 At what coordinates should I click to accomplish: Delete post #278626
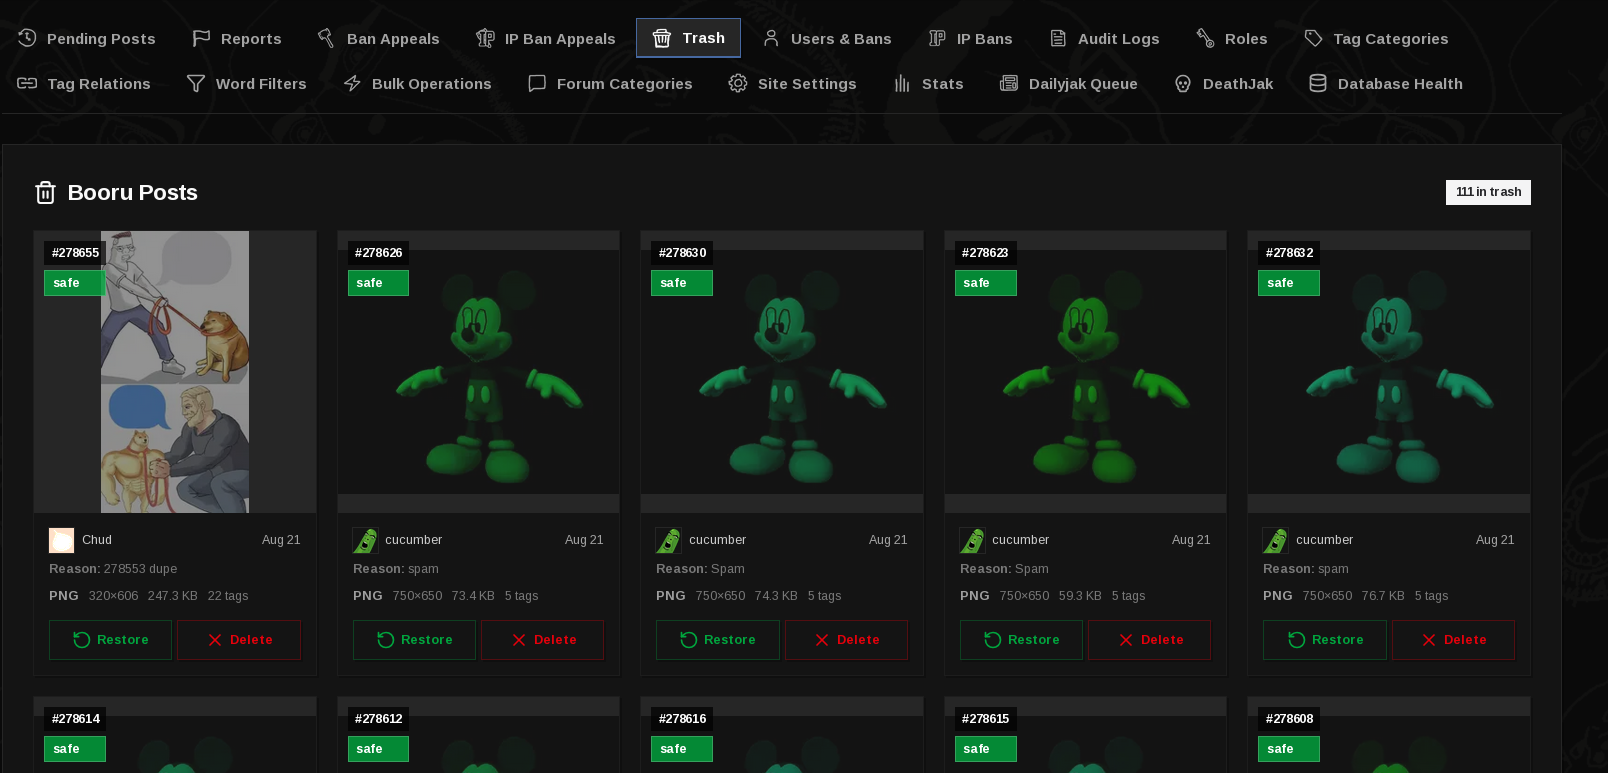tap(542, 640)
